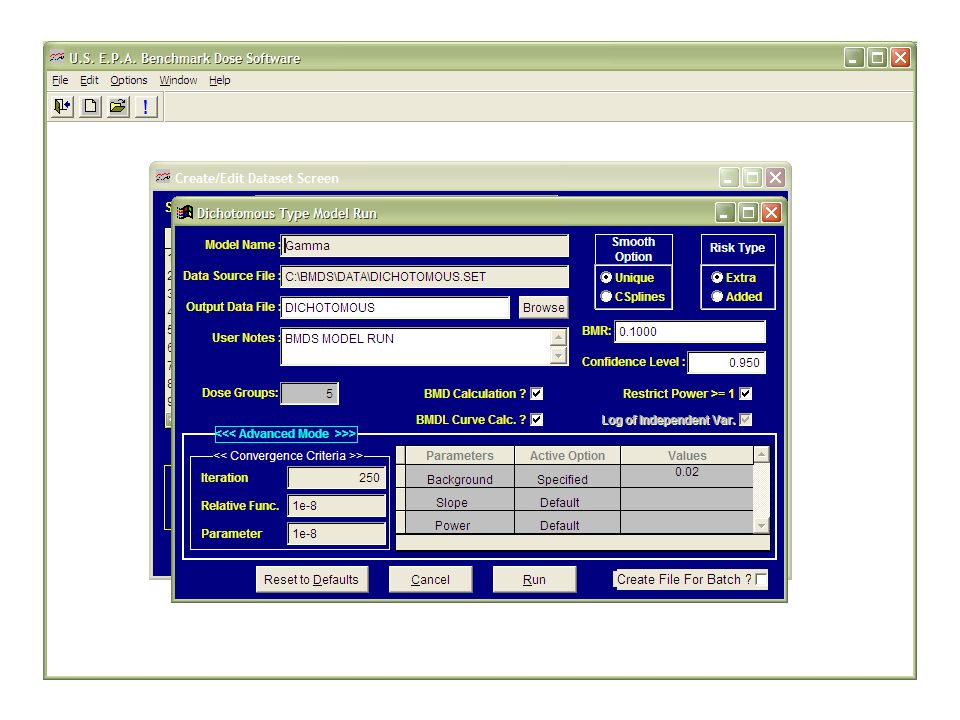Screen dimensions: 960x720
Task: Minimize the Dichotomous Type Model Run dialog
Action: (725, 212)
